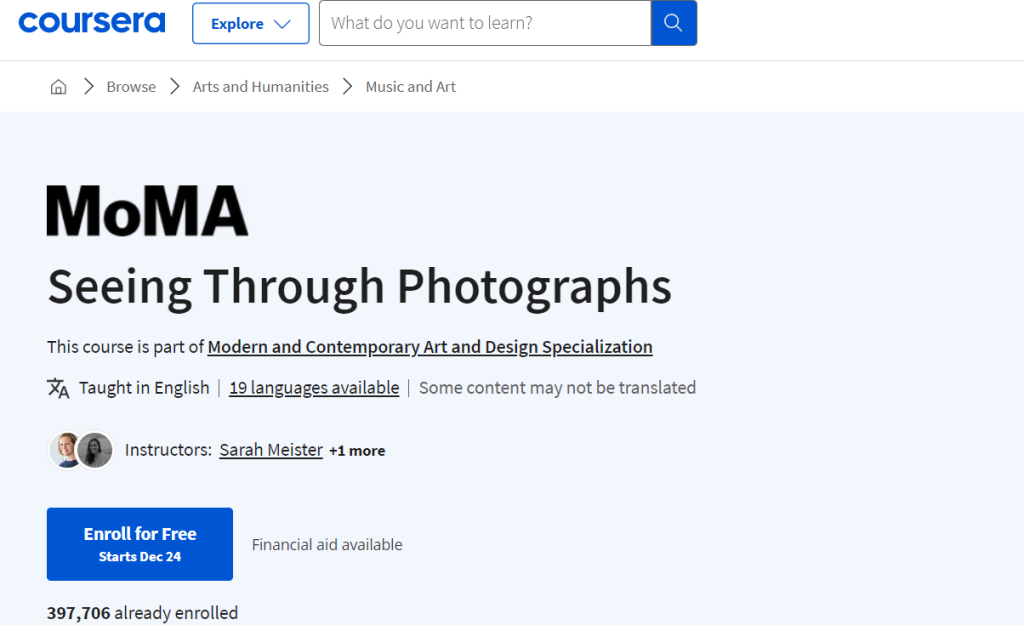Click the second instructor's avatar photo

click(94, 450)
